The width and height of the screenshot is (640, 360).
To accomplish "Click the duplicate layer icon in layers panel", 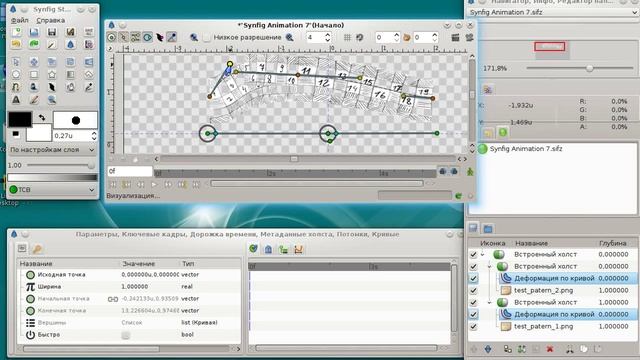I will point(507,349).
